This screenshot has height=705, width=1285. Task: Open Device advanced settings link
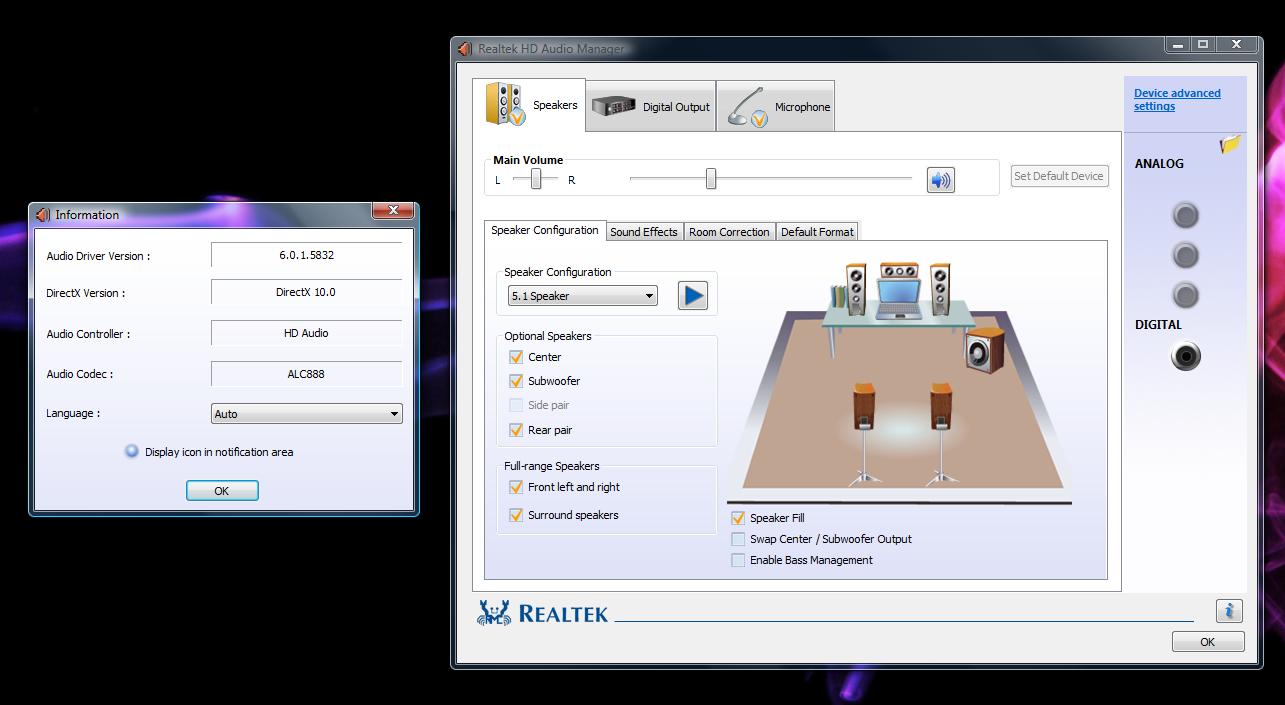point(1177,99)
